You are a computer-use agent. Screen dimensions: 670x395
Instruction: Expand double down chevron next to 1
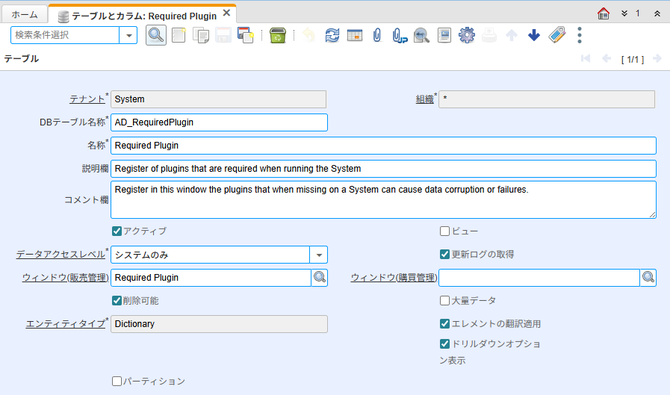624,14
